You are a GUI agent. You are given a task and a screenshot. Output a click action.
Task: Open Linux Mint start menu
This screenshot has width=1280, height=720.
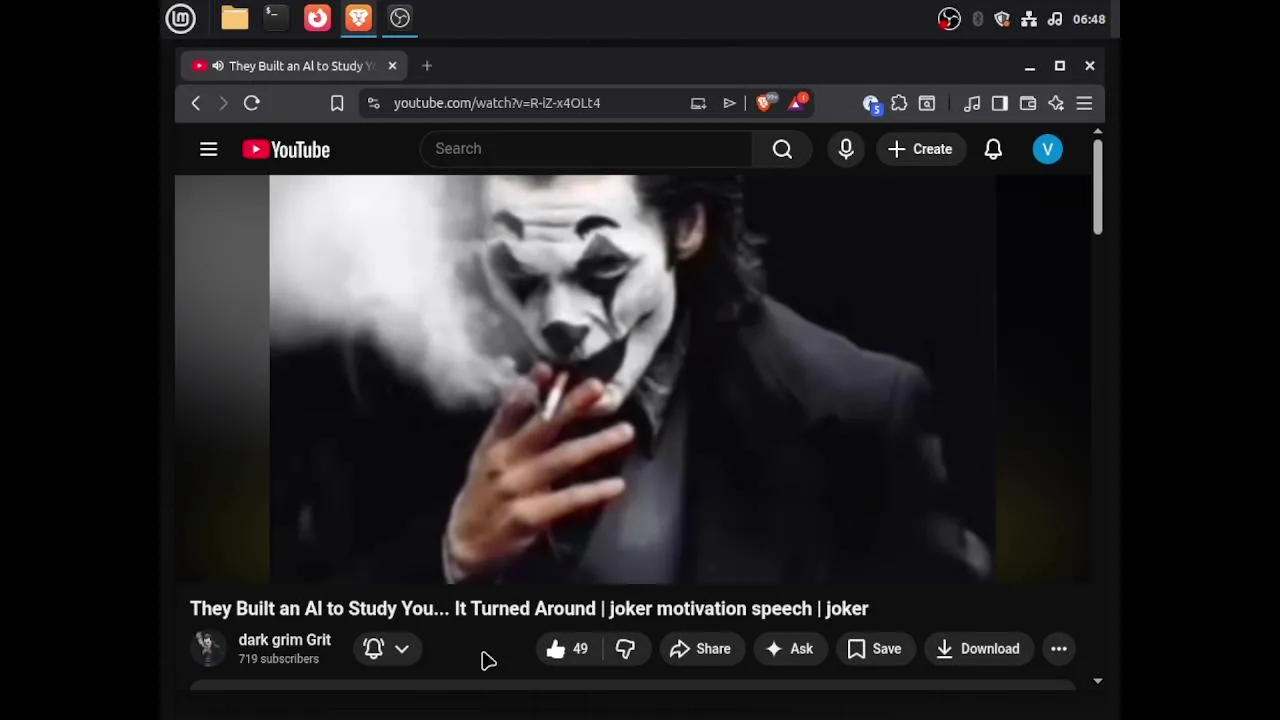(180, 18)
